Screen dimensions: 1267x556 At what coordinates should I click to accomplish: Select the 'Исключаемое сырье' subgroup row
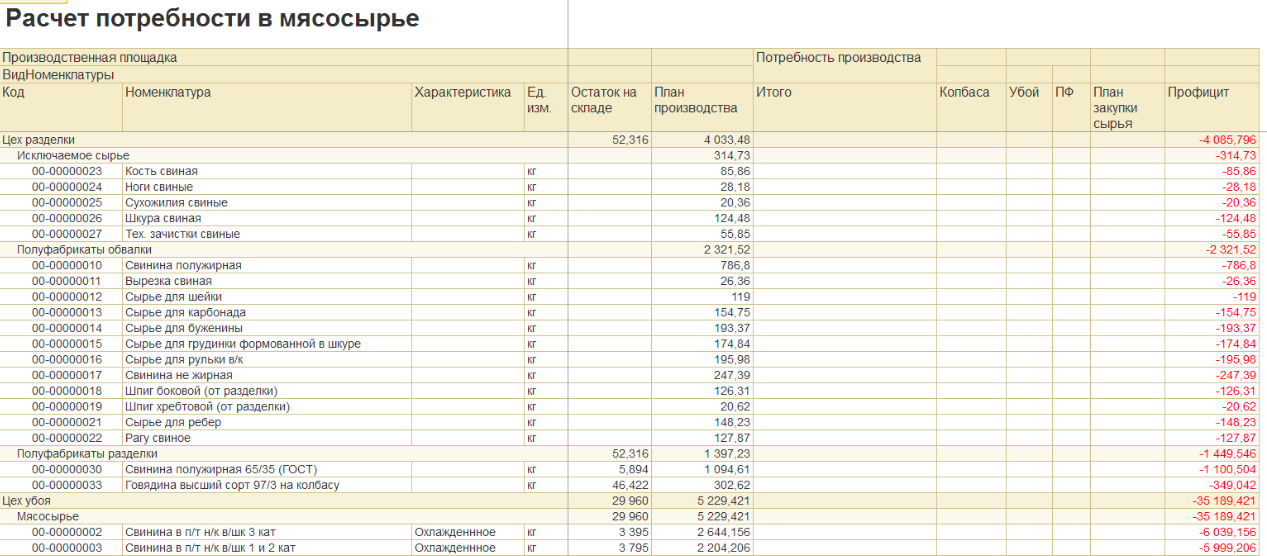tap(630, 156)
